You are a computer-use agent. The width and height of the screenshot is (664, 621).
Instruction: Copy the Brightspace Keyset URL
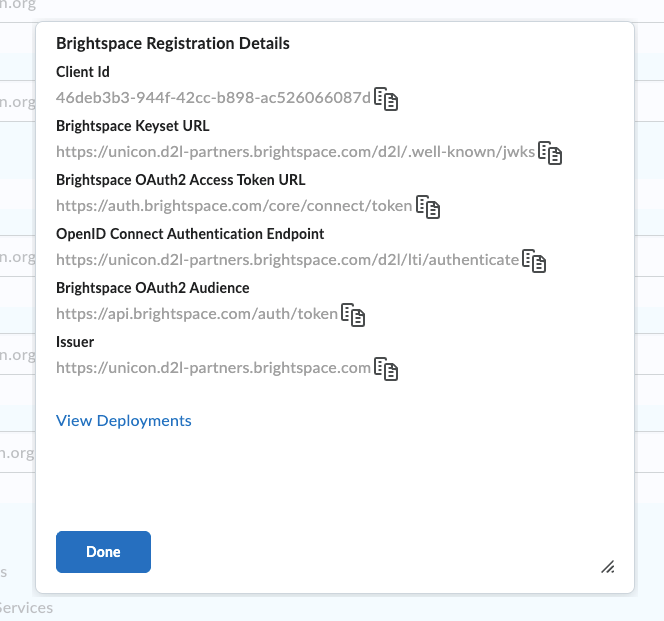point(550,153)
